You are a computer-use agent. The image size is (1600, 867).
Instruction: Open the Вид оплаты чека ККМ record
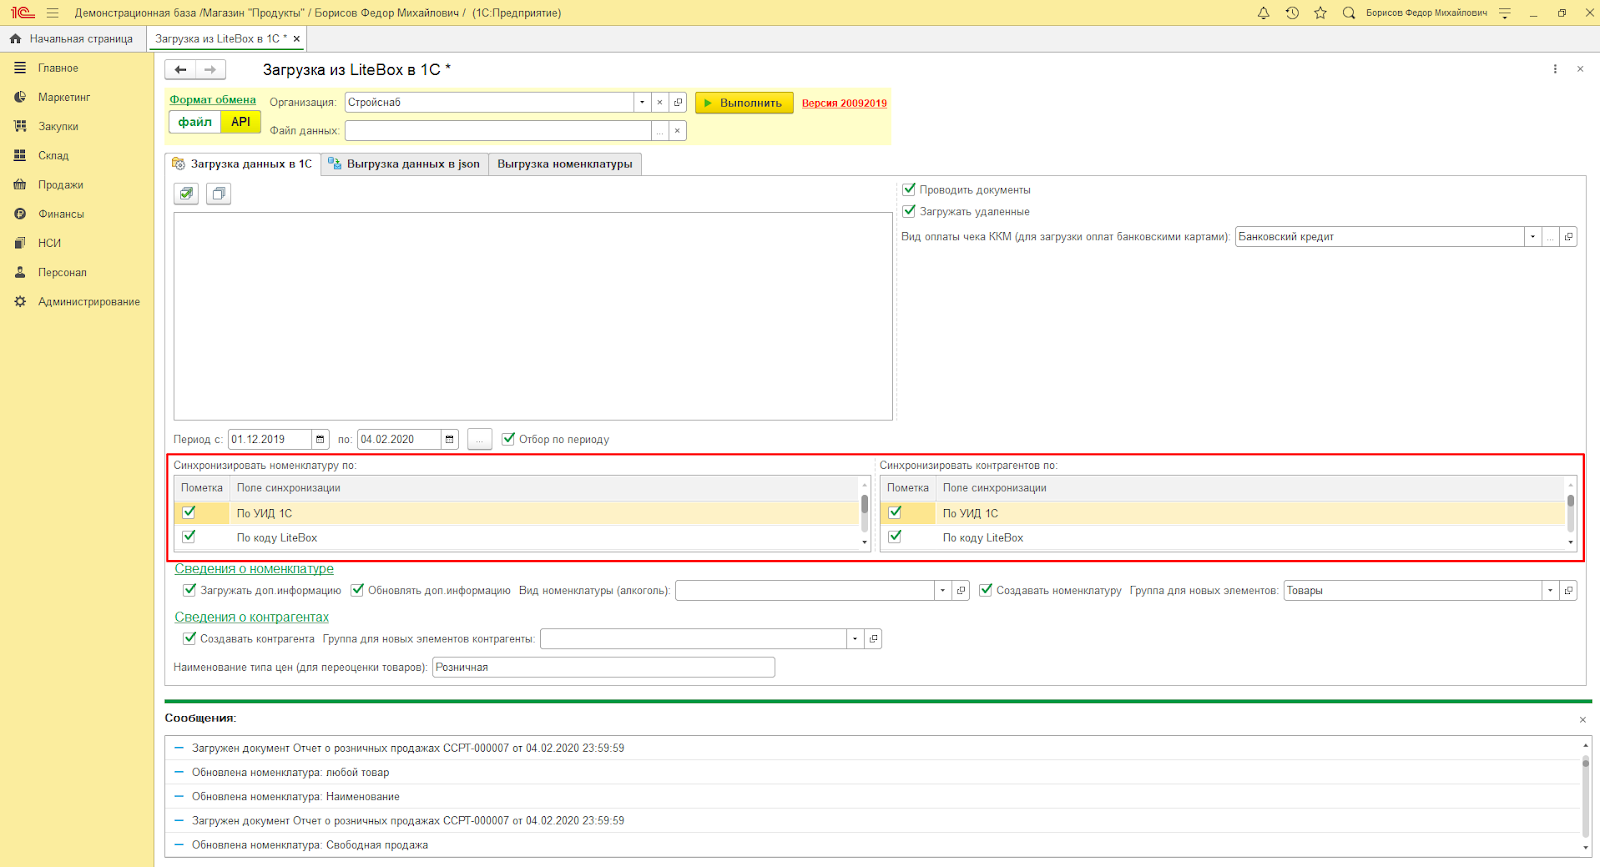tap(1568, 237)
